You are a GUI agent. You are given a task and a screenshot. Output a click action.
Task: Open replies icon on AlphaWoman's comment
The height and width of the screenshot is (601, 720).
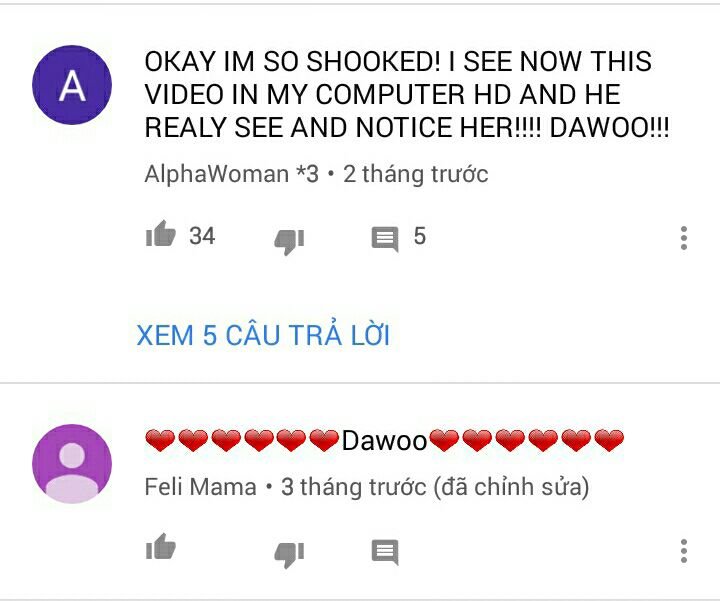pyautogui.click(x=385, y=239)
